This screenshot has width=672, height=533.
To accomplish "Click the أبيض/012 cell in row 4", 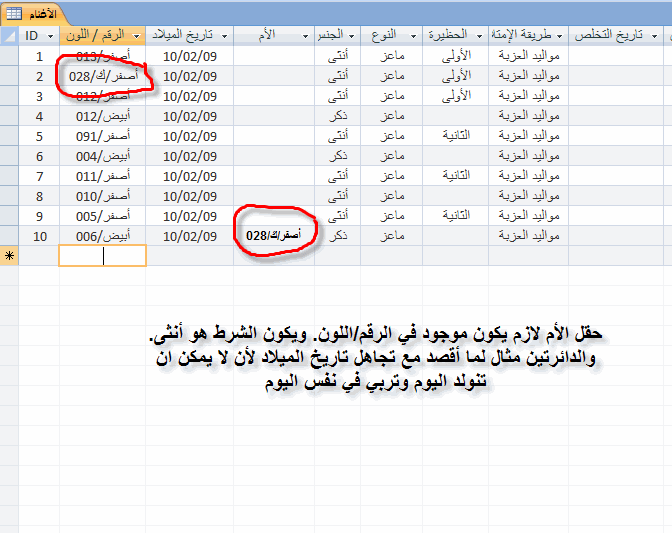I will [102, 116].
